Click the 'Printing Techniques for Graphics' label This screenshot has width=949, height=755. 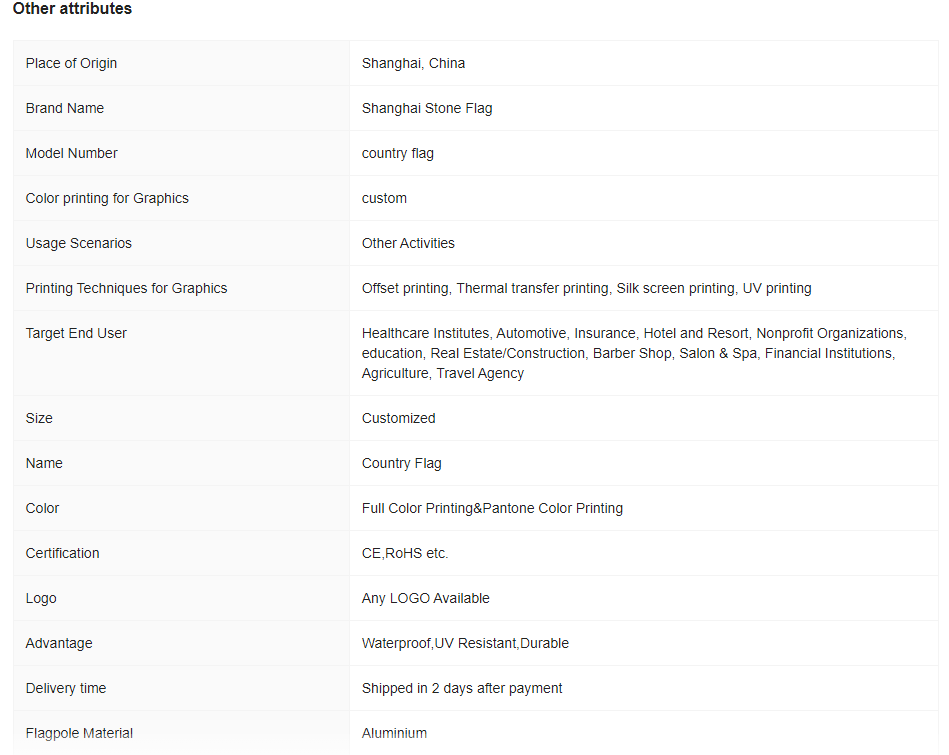(x=126, y=288)
